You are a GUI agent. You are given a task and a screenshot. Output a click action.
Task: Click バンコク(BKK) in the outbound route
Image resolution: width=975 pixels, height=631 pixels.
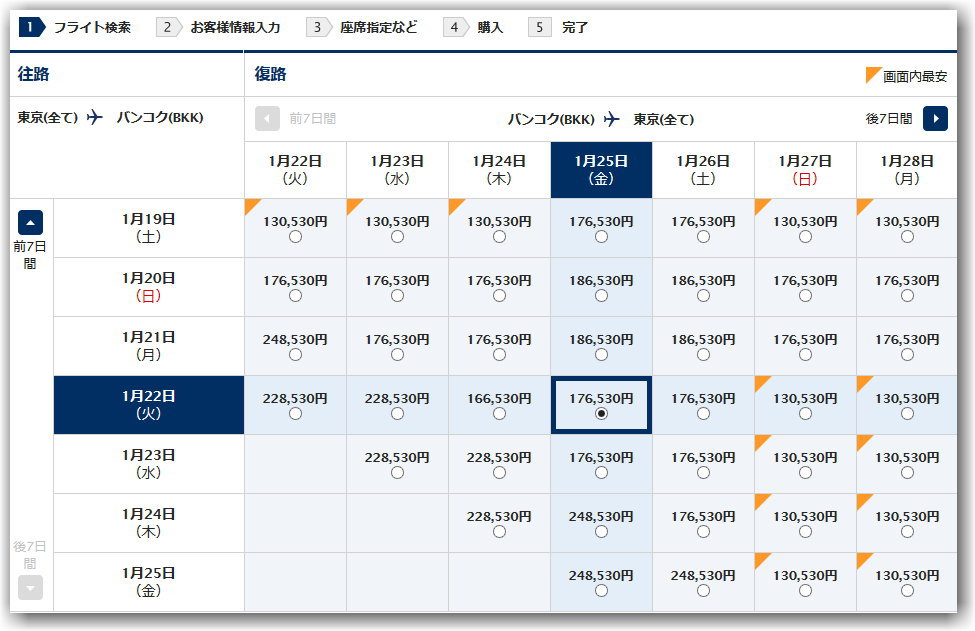160,117
